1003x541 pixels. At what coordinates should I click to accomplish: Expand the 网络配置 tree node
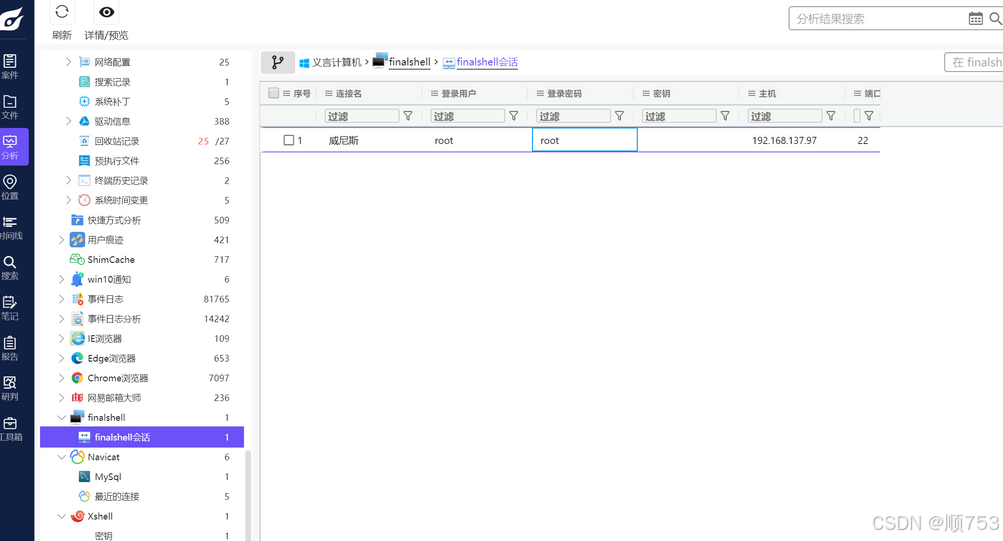[68, 62]
